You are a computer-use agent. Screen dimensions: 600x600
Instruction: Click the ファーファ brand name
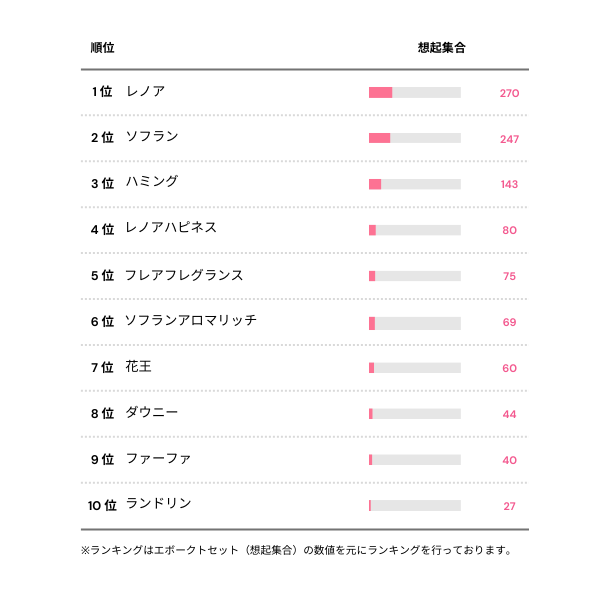[158, 459]
